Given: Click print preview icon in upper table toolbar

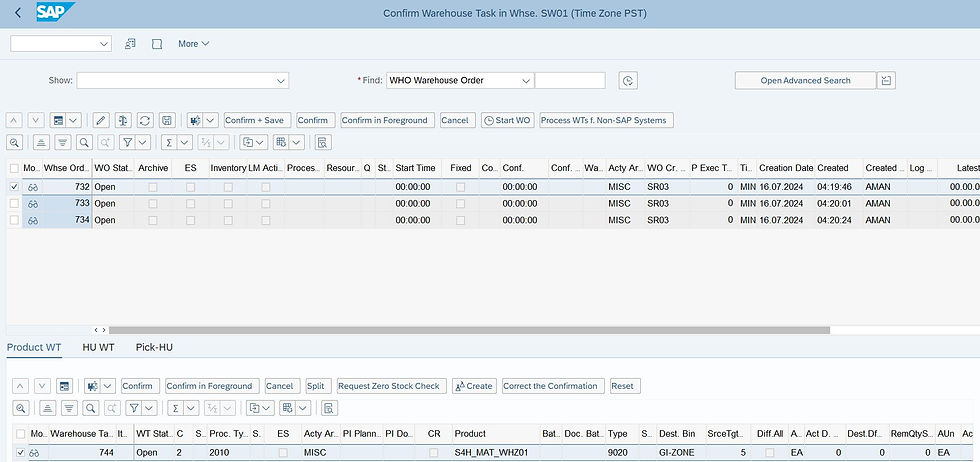Looking at the screenshot, I should click(x=322, y=143).
